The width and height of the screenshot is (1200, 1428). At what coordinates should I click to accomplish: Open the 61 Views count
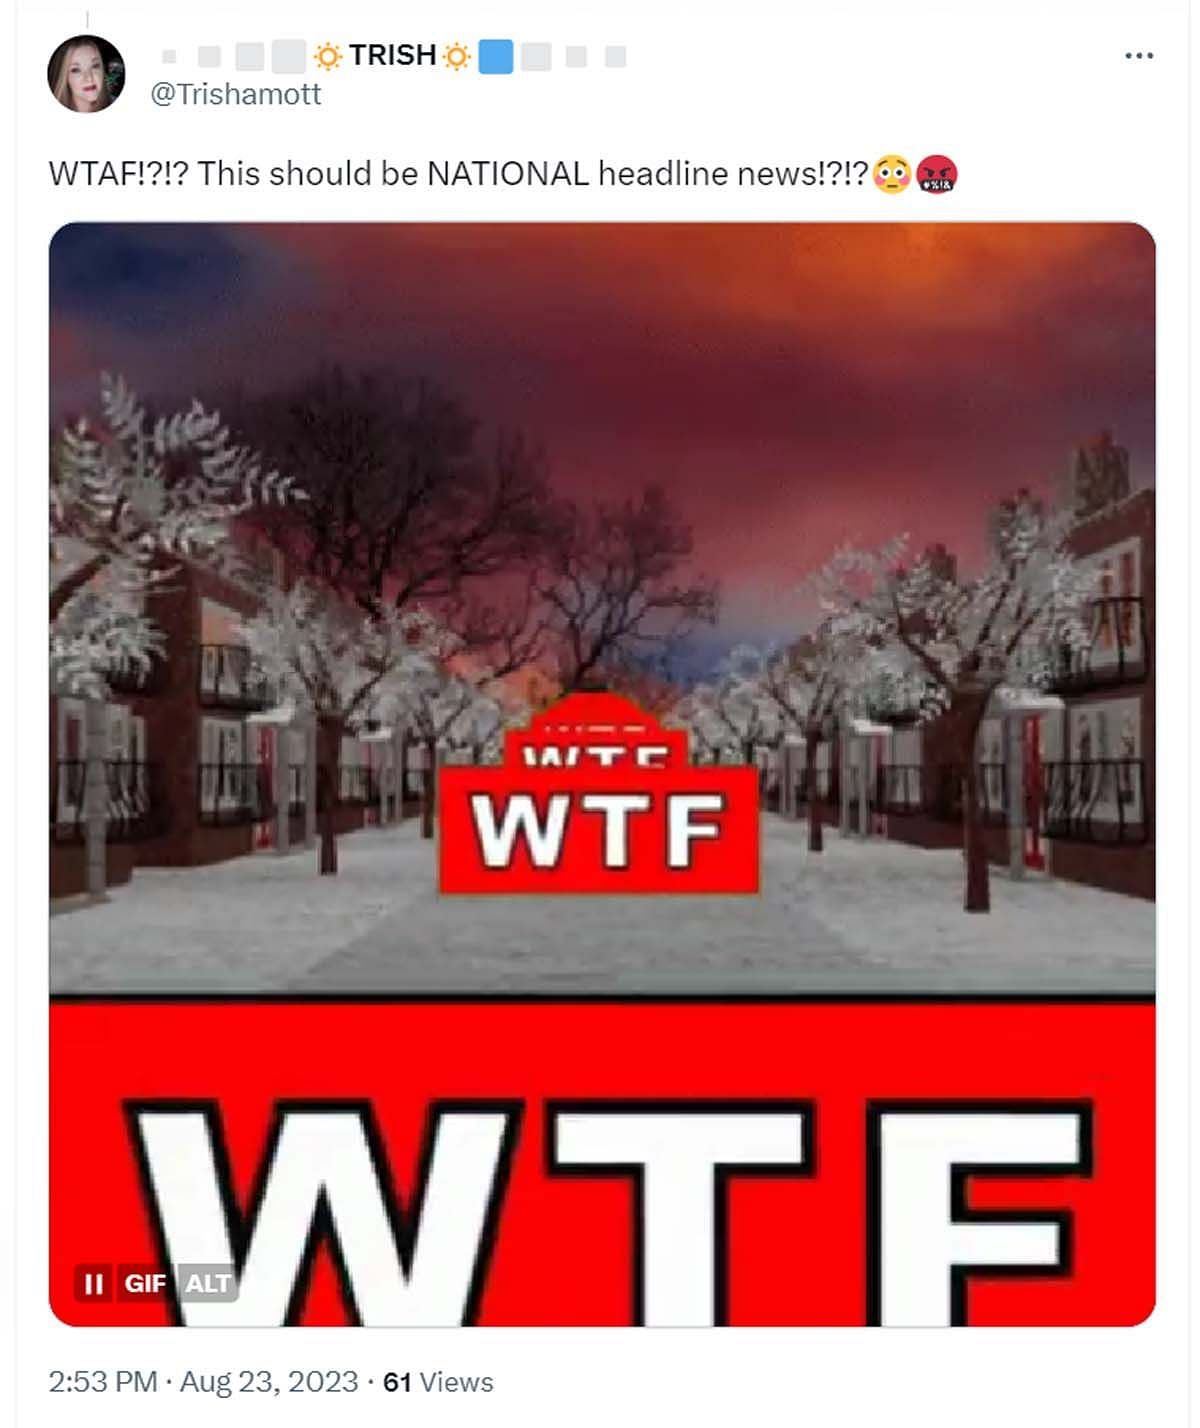point(438,1382)
